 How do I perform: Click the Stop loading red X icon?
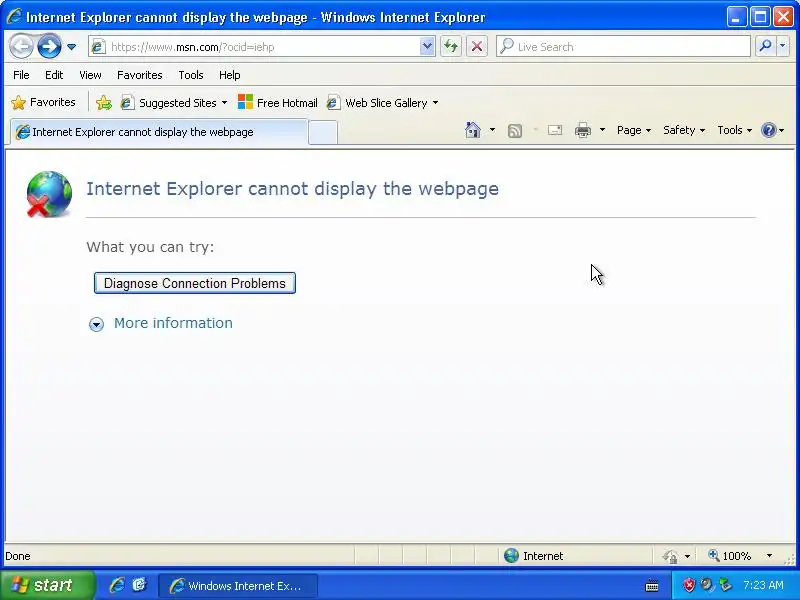coord(477,47)
